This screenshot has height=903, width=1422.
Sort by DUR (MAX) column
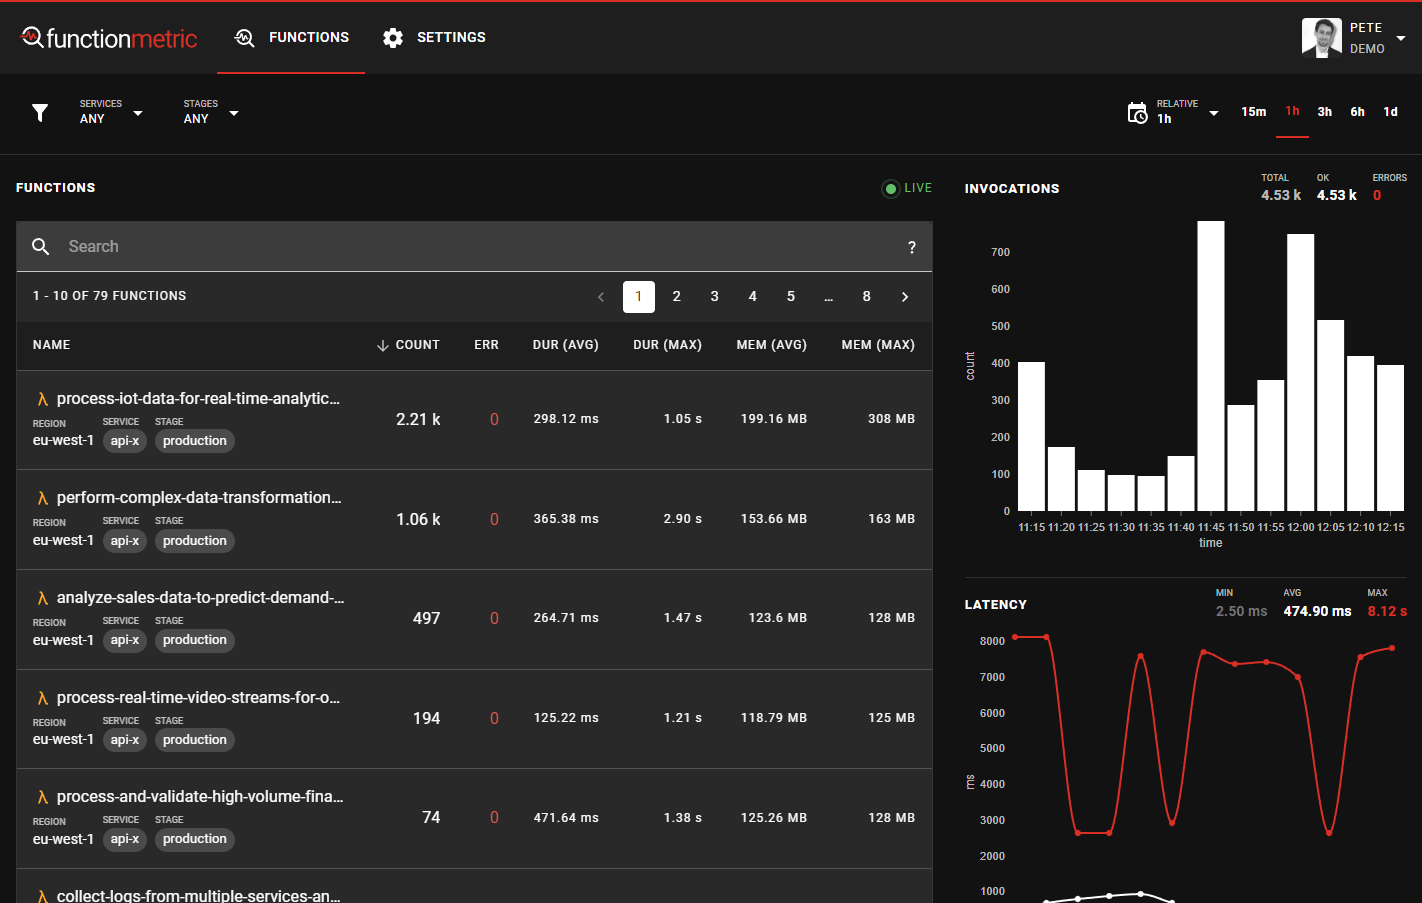point(668,345)
